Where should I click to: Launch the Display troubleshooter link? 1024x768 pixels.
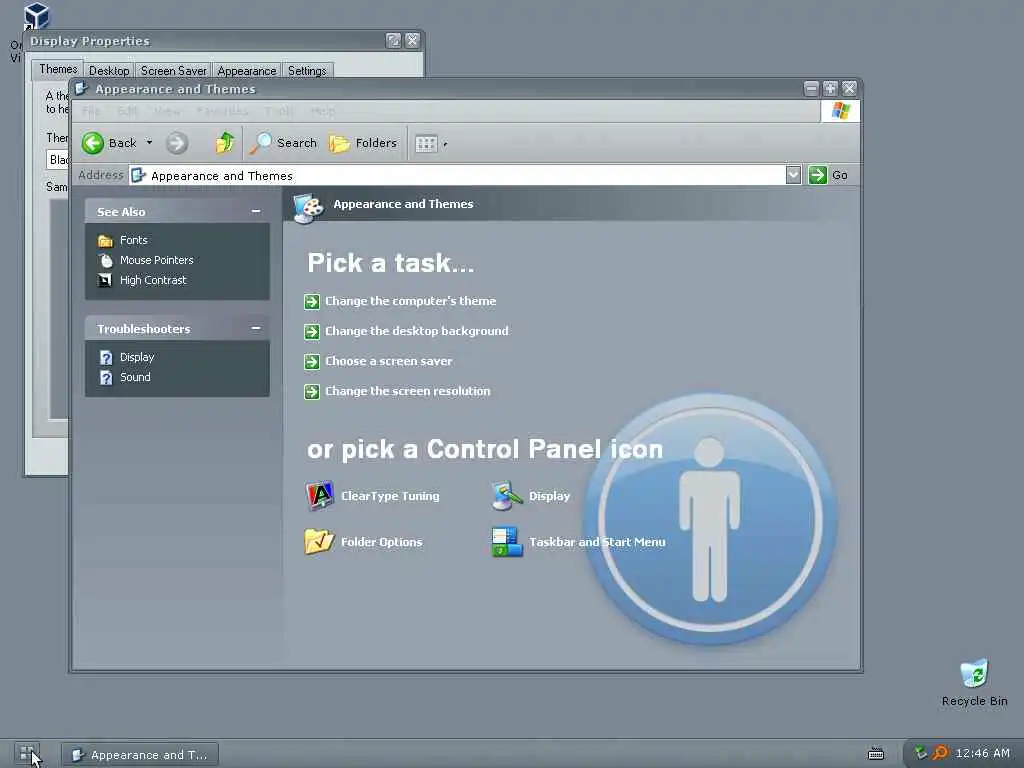pos(137,357)
